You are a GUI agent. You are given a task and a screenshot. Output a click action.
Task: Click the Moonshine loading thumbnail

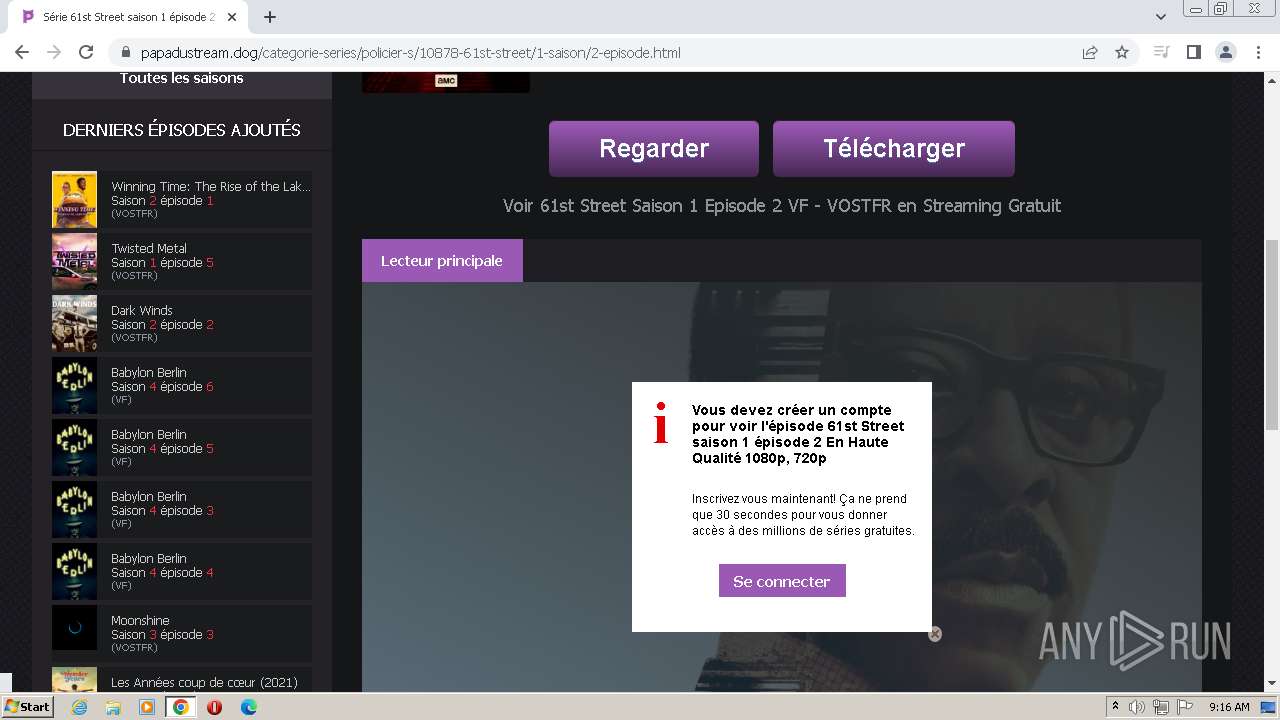[74, 628]
